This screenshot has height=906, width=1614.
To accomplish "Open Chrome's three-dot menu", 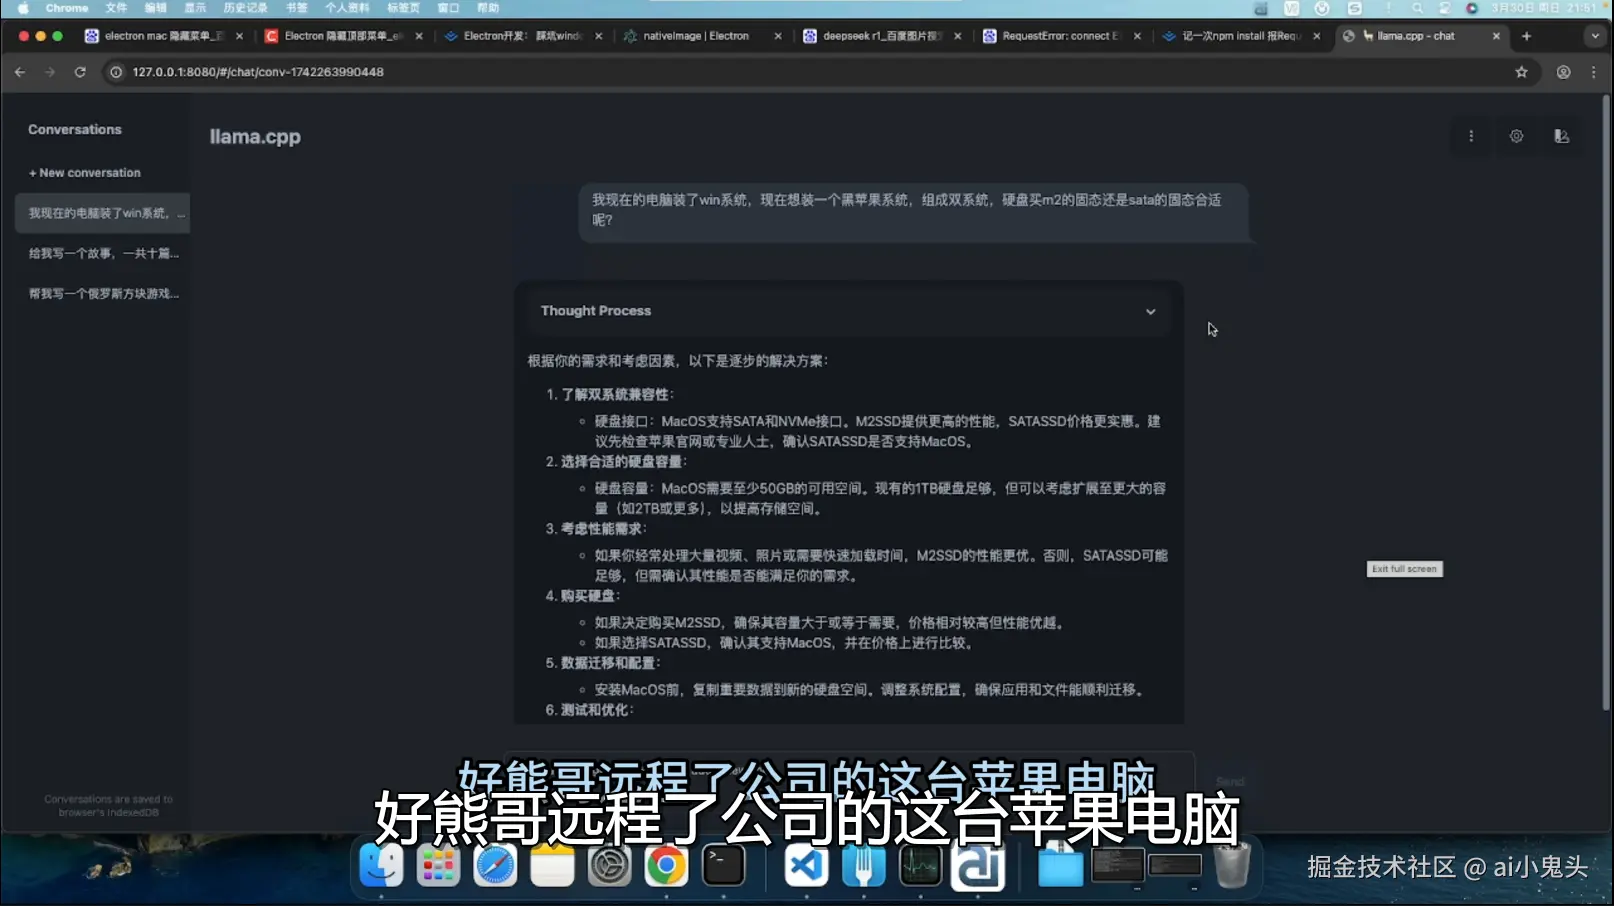I will click(1594, 72).
